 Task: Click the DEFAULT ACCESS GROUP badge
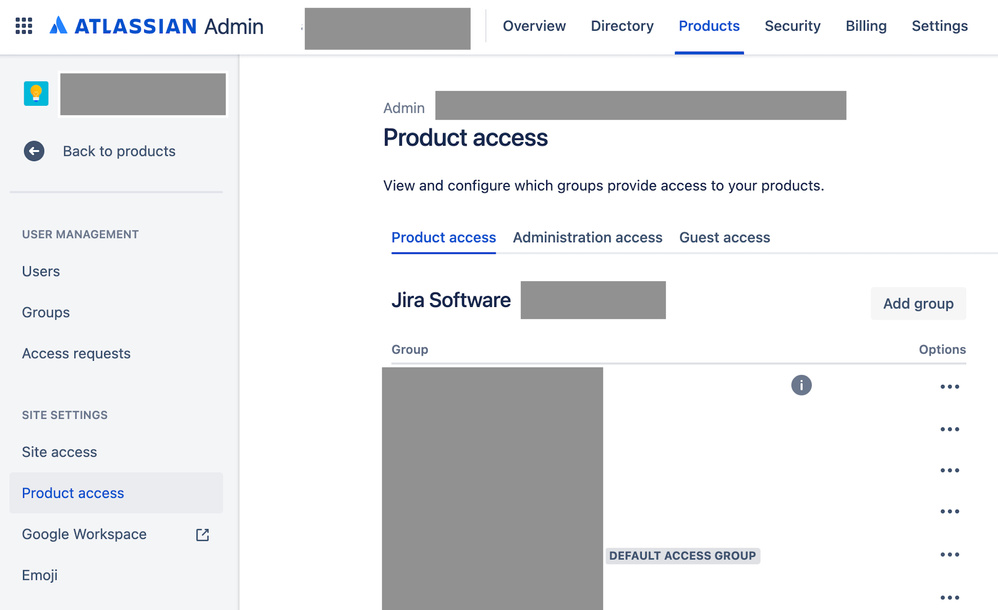click(x=682, y=556)
